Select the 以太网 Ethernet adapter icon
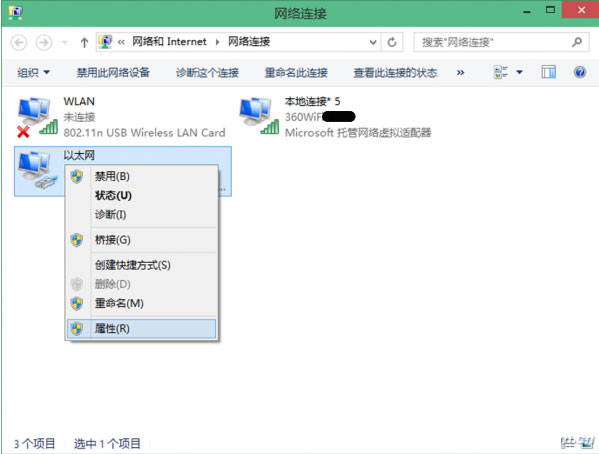Image resolution: width=599 pixels, height=454 pixels. [x=37, y=170]
